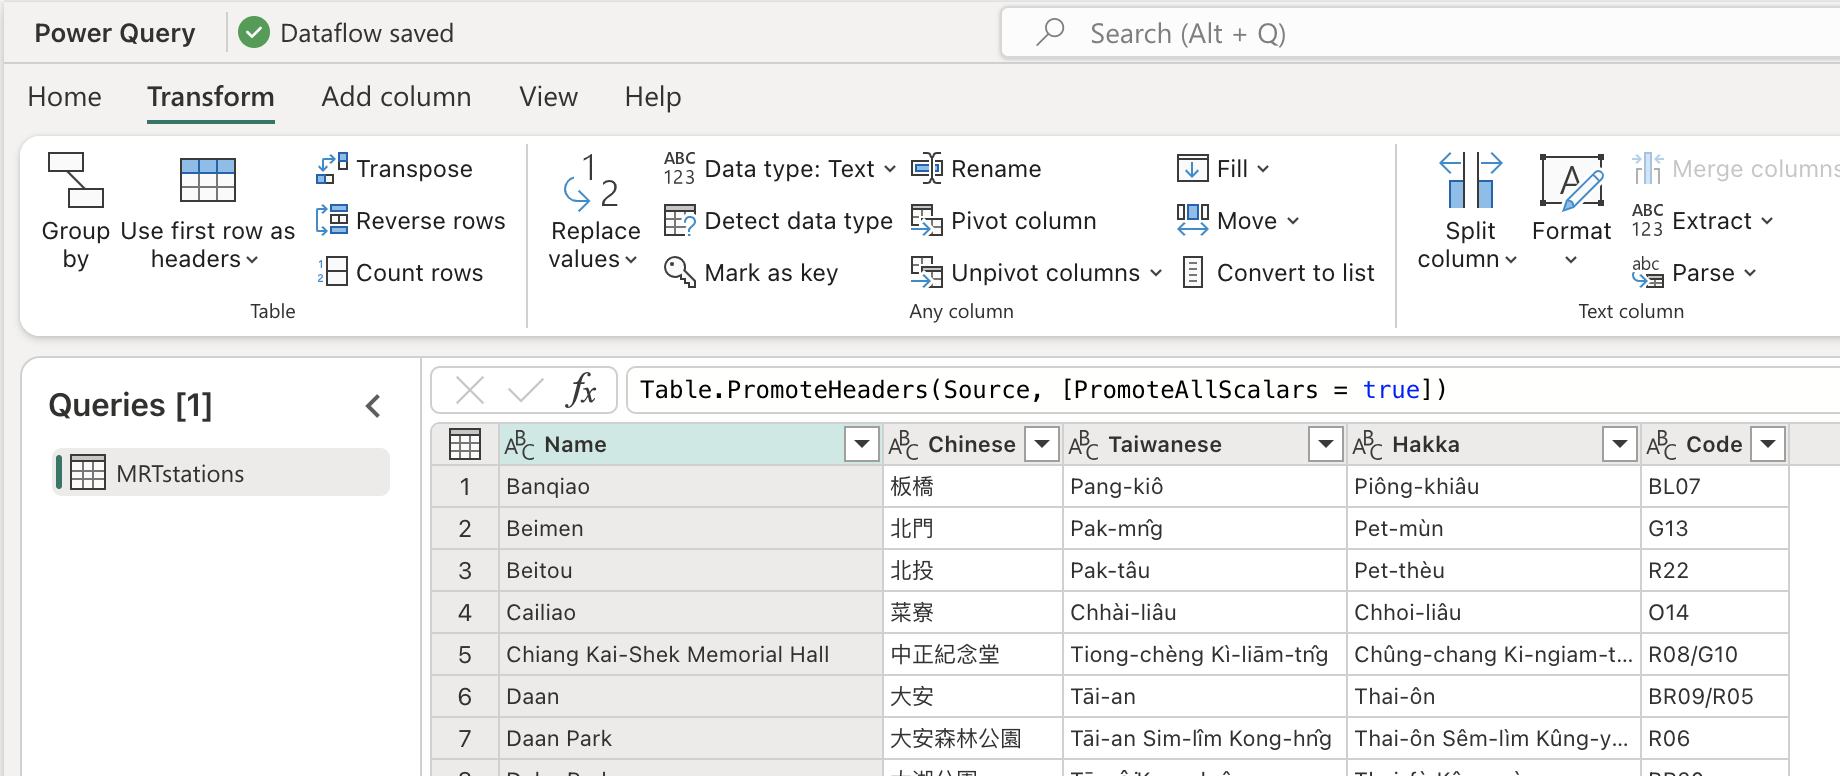Switch to the Home tab
1840x776 pixels.
click(x=65, y=96)
